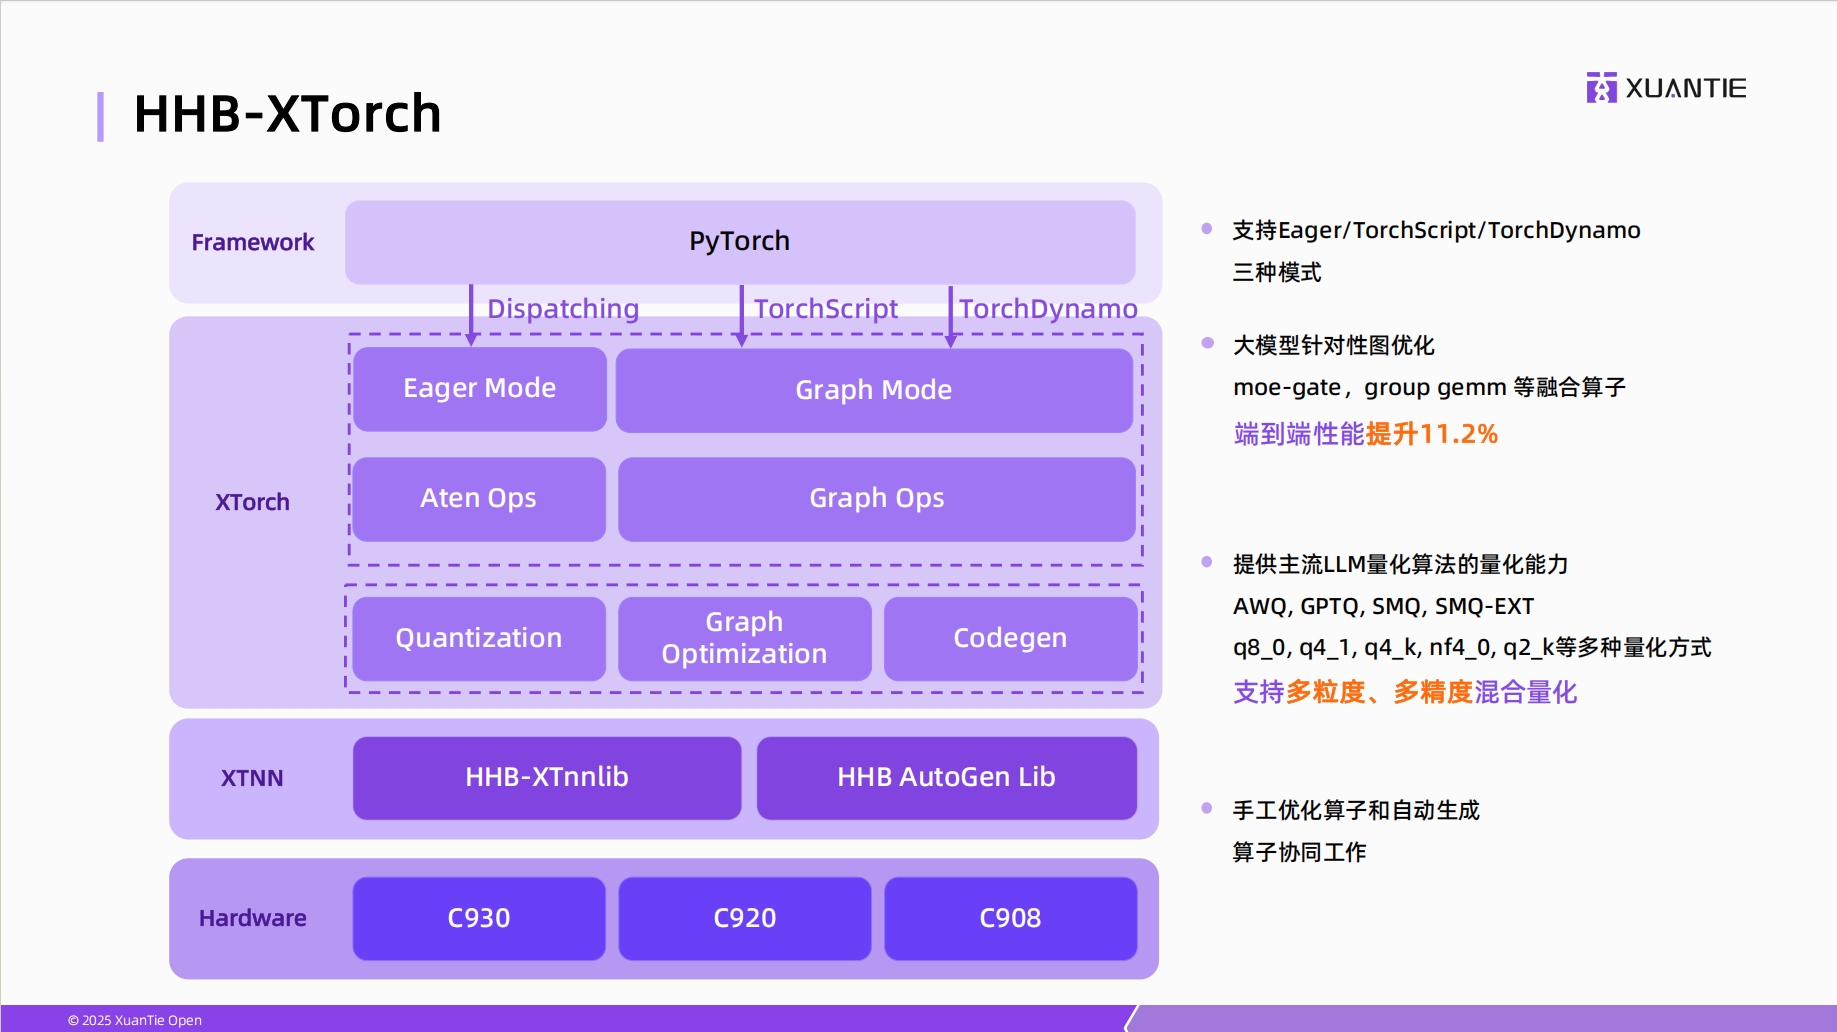The image size is (1837, 1032).
Task: Click the Graph Mode block
Action: tap(874, 390)
